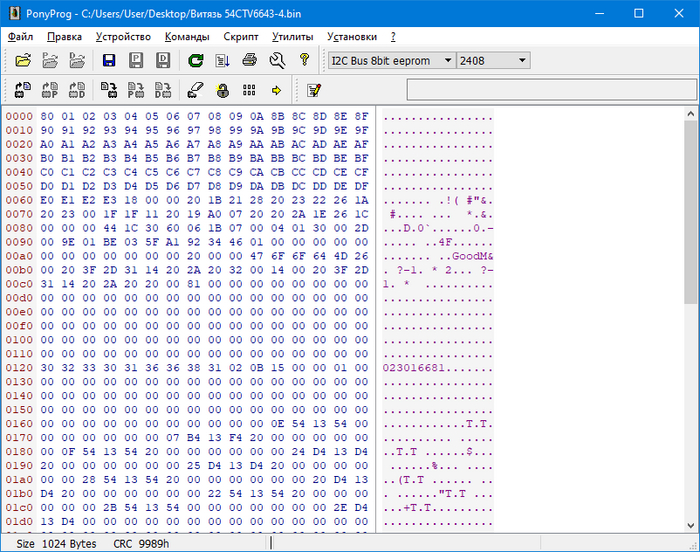Open the Файл menu
Viewport: 700px width, 552px height.
click(20, 36)
